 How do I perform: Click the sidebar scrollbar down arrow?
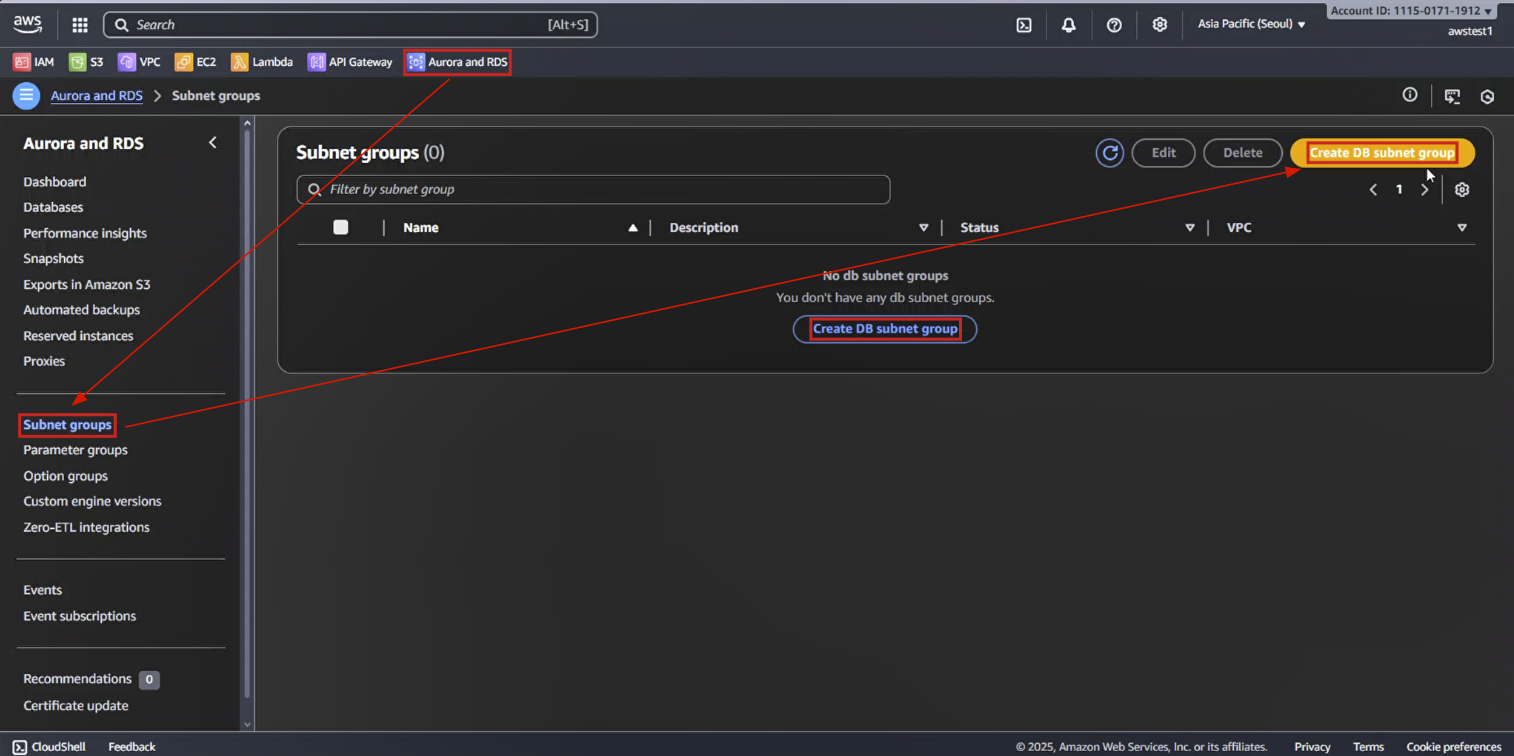[x=247, y=724]
